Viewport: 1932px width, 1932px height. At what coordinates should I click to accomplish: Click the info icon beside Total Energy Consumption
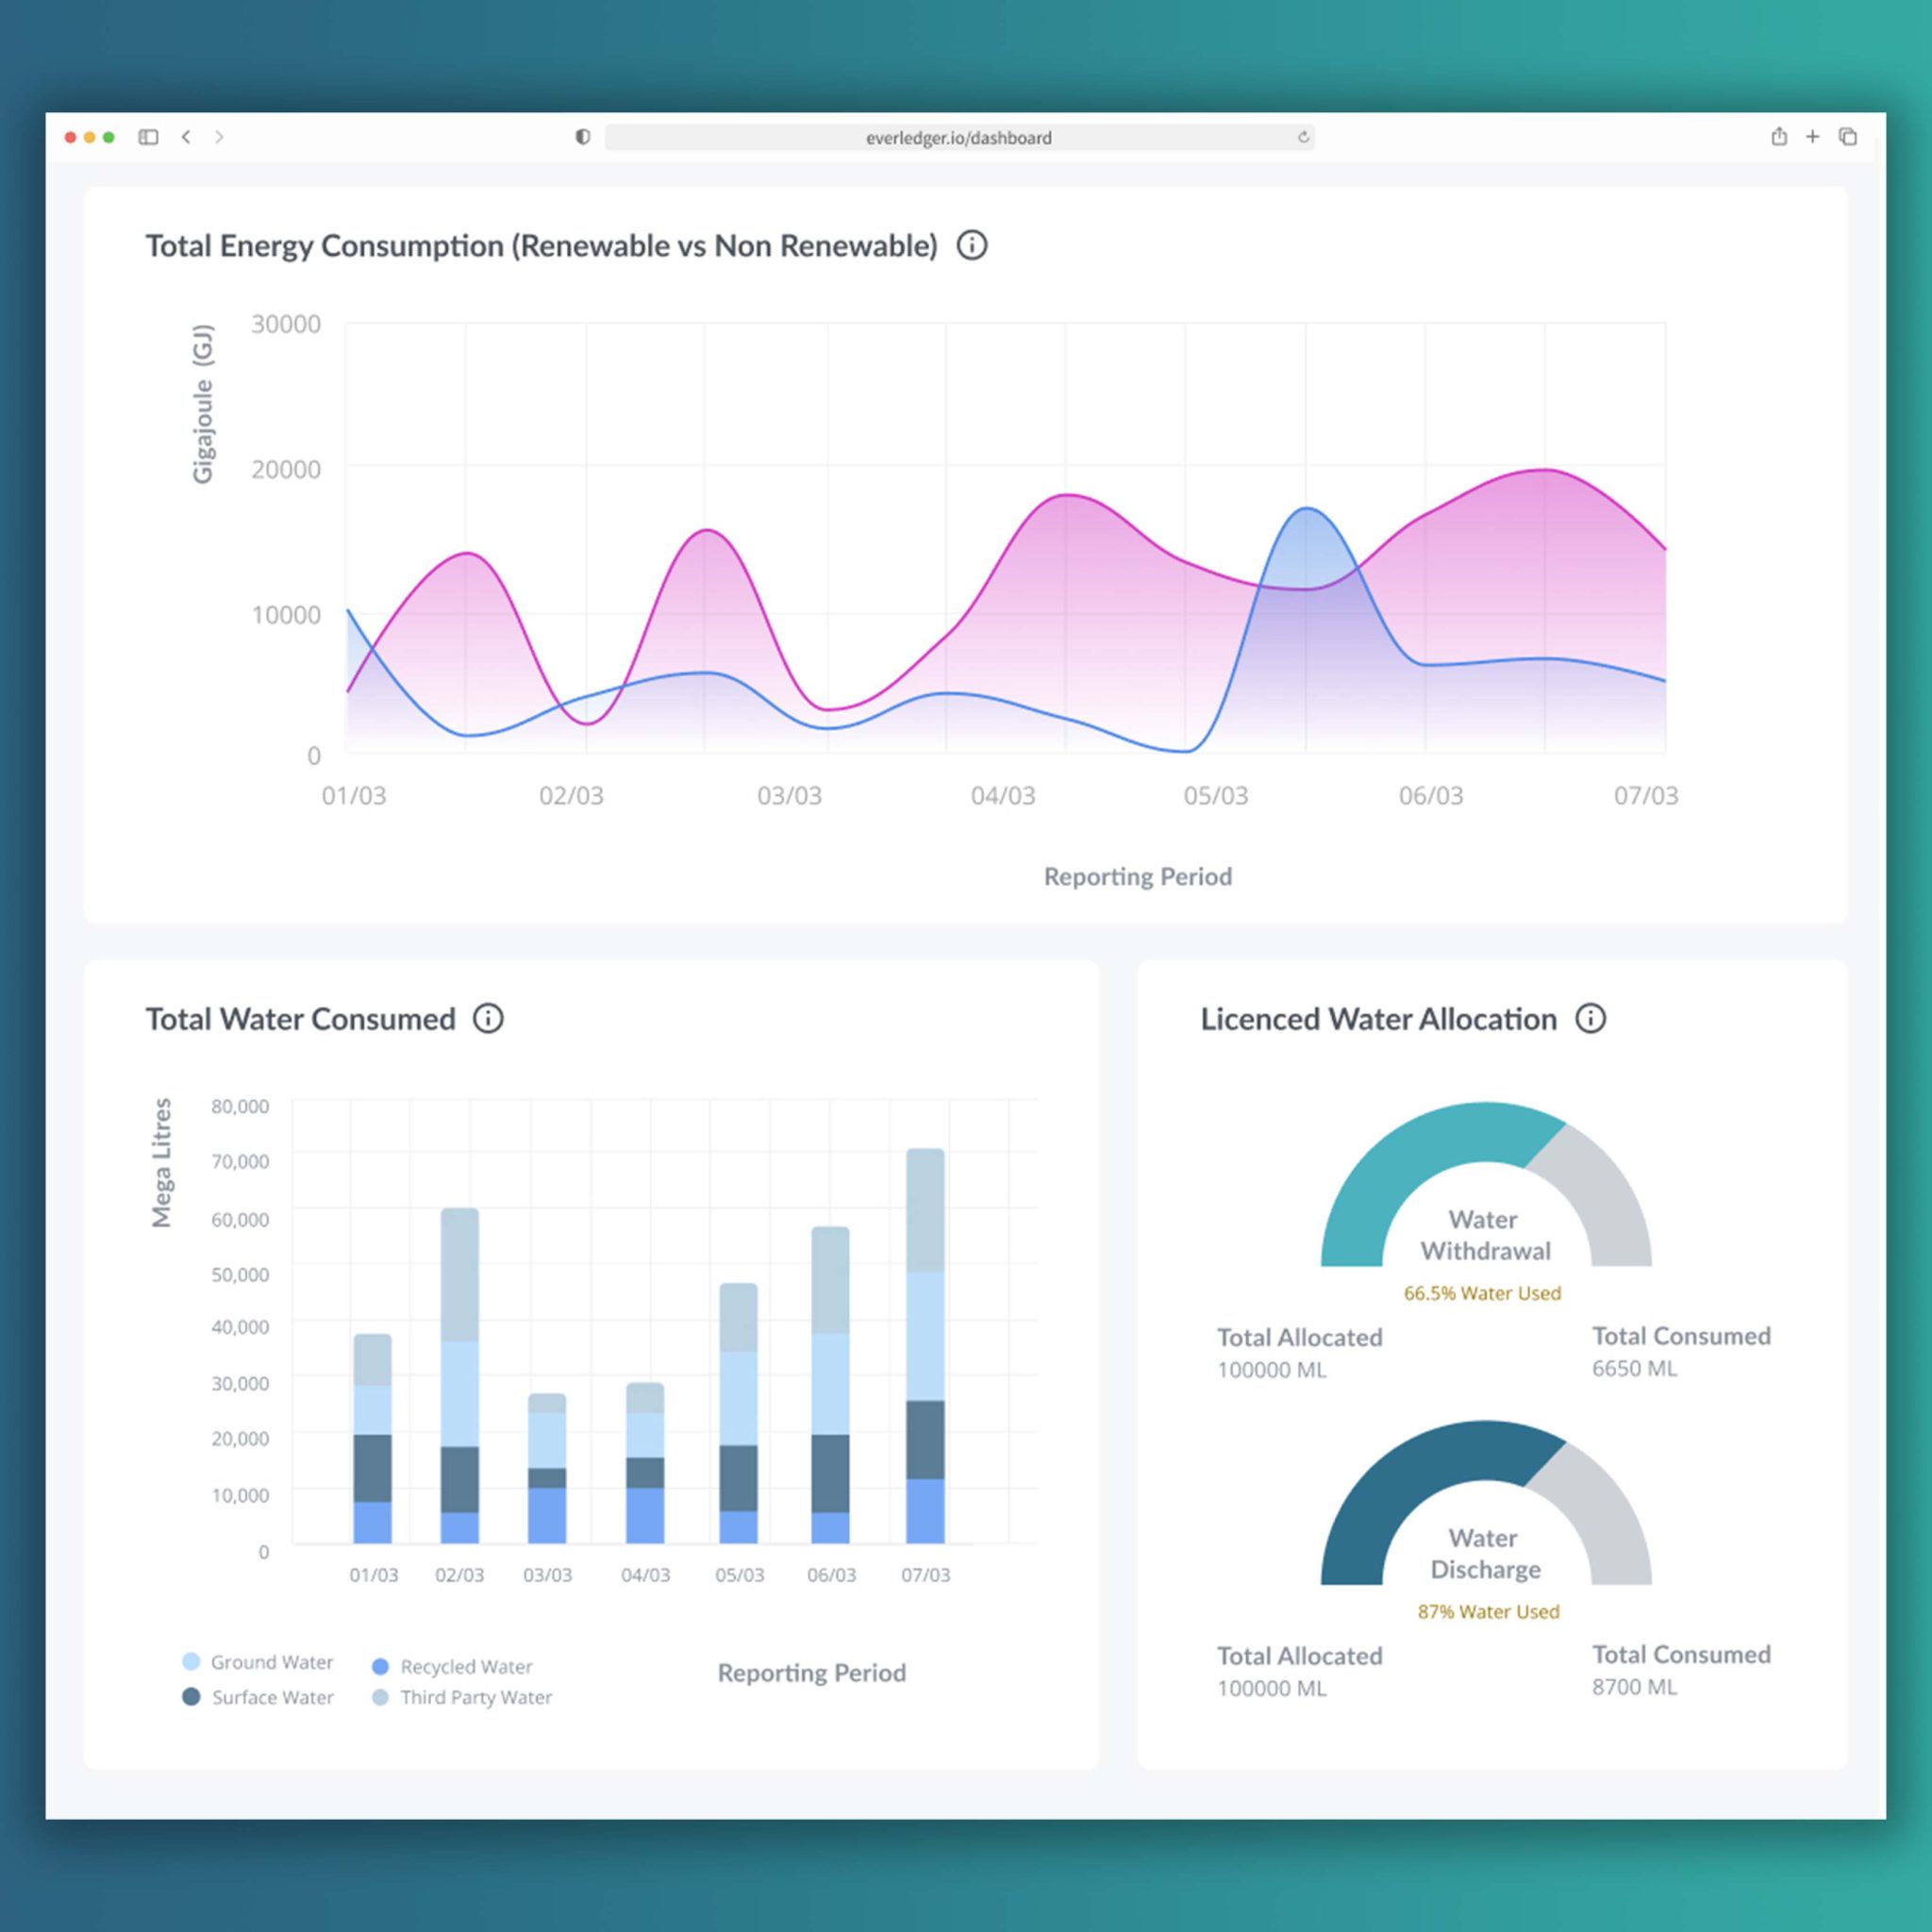(x=971, y=245)
